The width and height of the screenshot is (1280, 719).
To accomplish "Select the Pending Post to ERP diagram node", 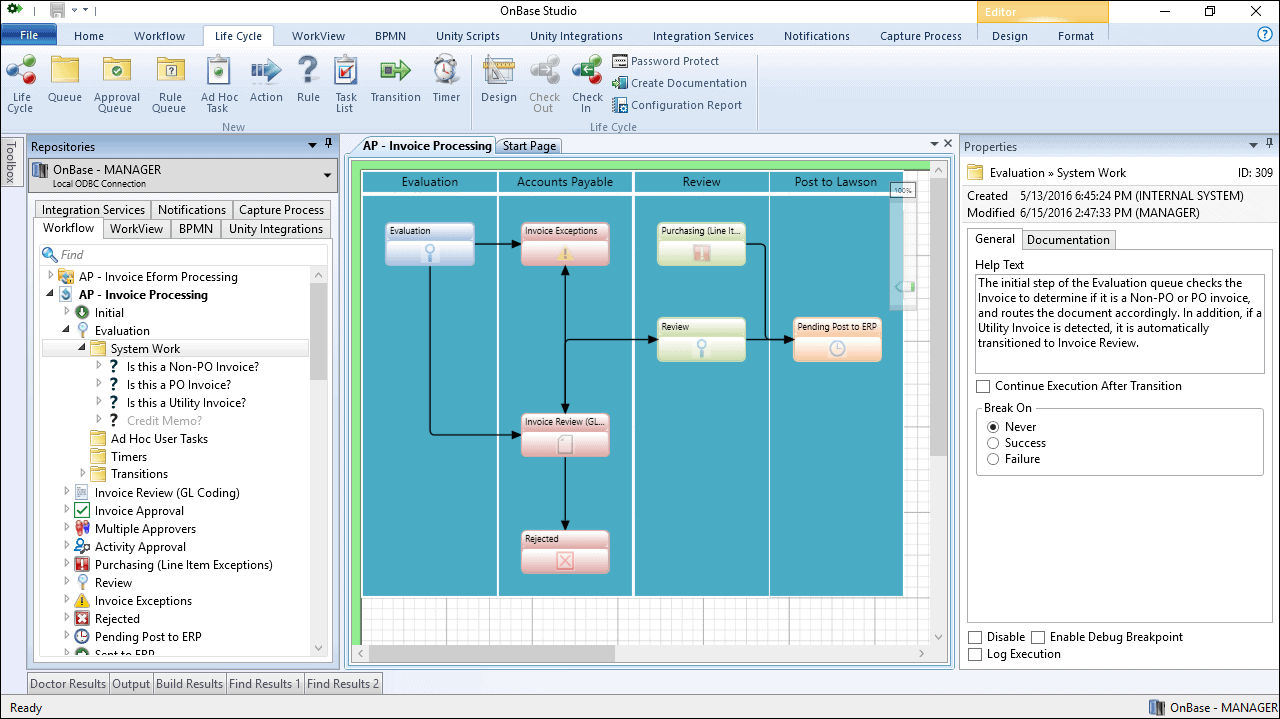I will click(837, 340).
